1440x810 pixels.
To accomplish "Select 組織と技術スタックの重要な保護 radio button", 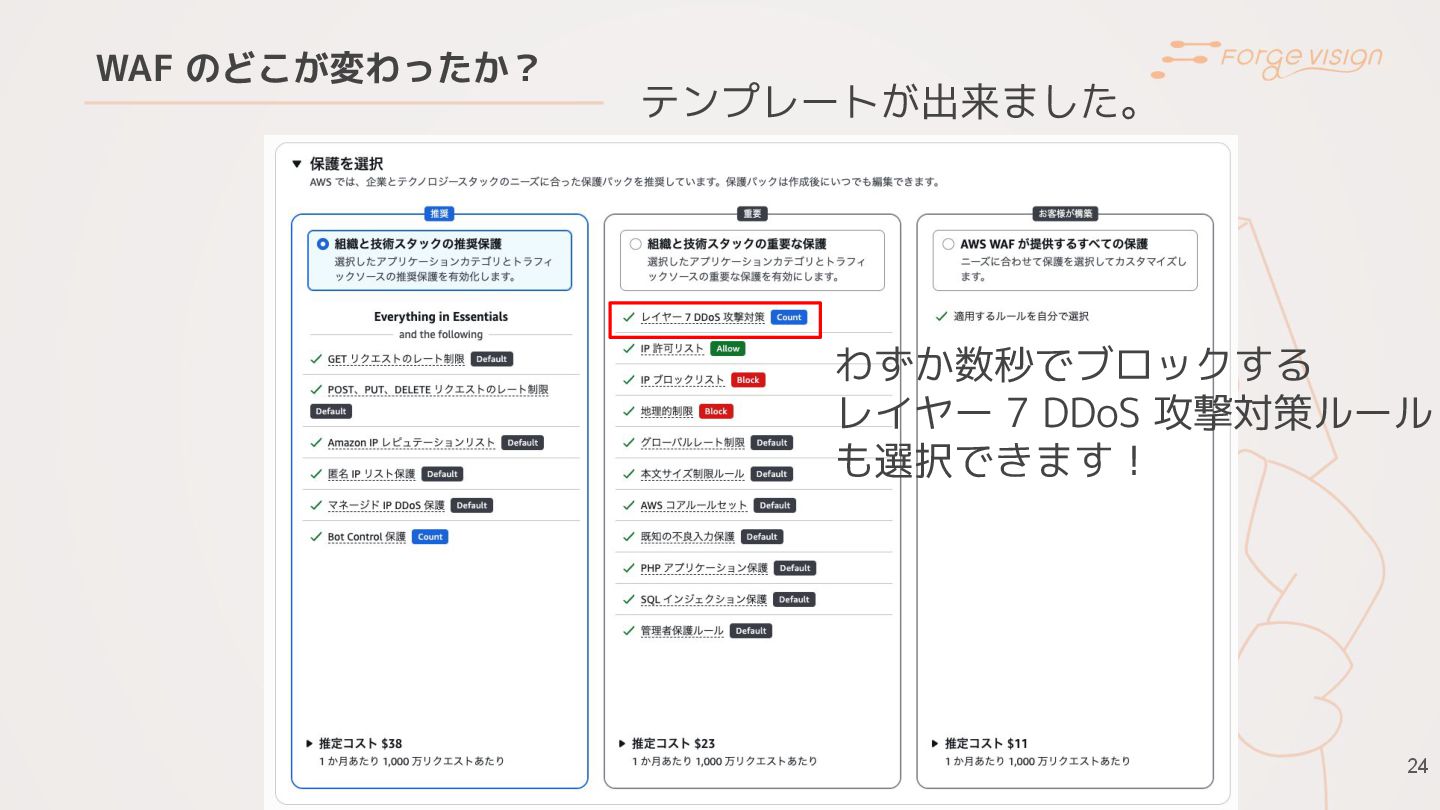I will point(635,244).
